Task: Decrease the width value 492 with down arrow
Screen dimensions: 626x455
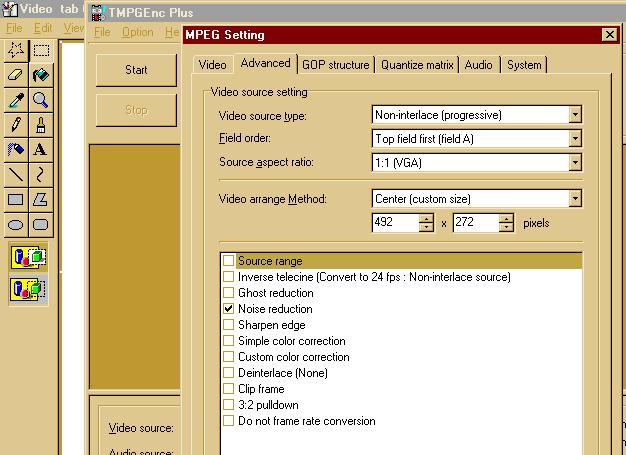Action: click(426, 227)
